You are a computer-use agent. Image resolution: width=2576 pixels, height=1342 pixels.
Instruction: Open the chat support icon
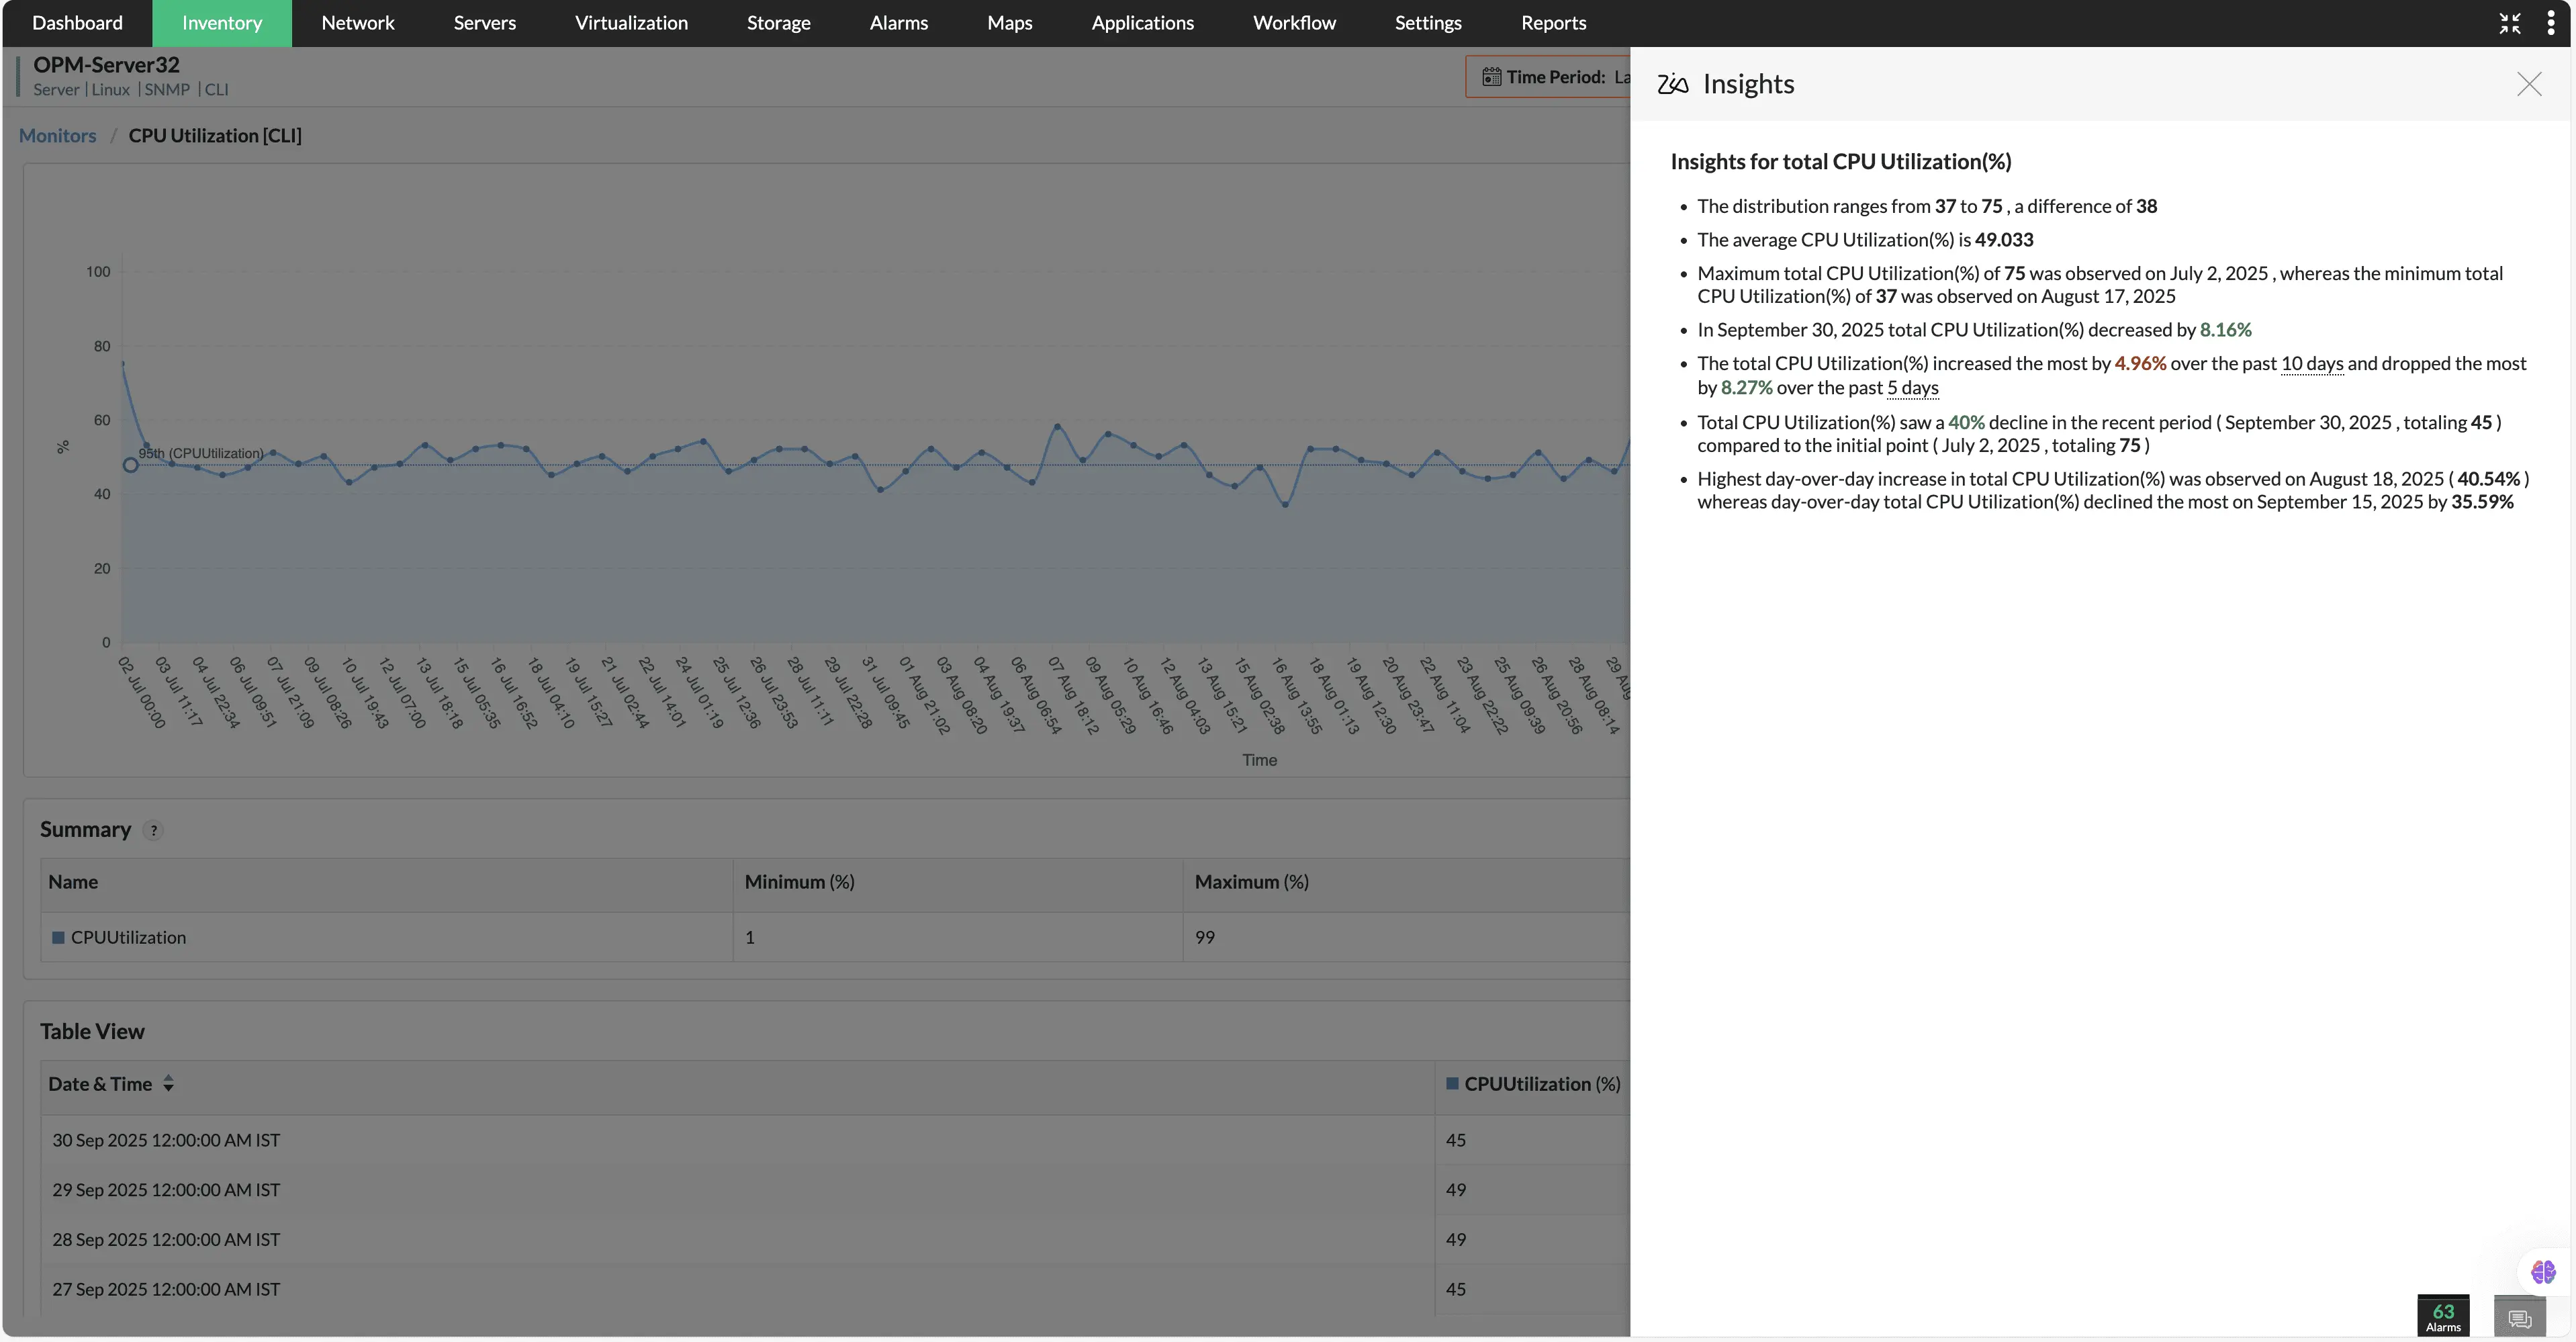(x=2519, y=1318)
